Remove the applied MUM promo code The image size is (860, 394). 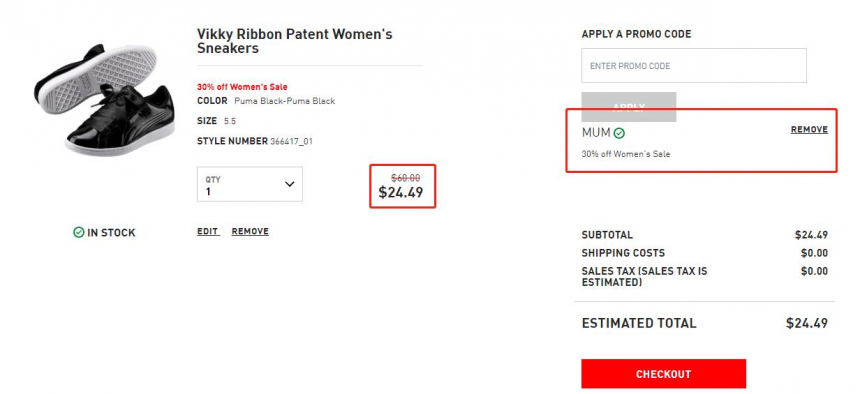tap(809, 130)
